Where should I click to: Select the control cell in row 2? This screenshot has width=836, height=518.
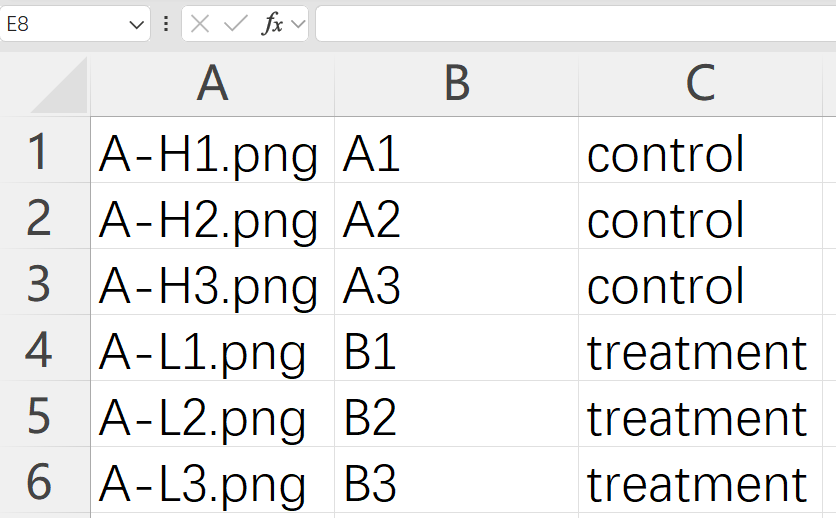click(700, 216)
